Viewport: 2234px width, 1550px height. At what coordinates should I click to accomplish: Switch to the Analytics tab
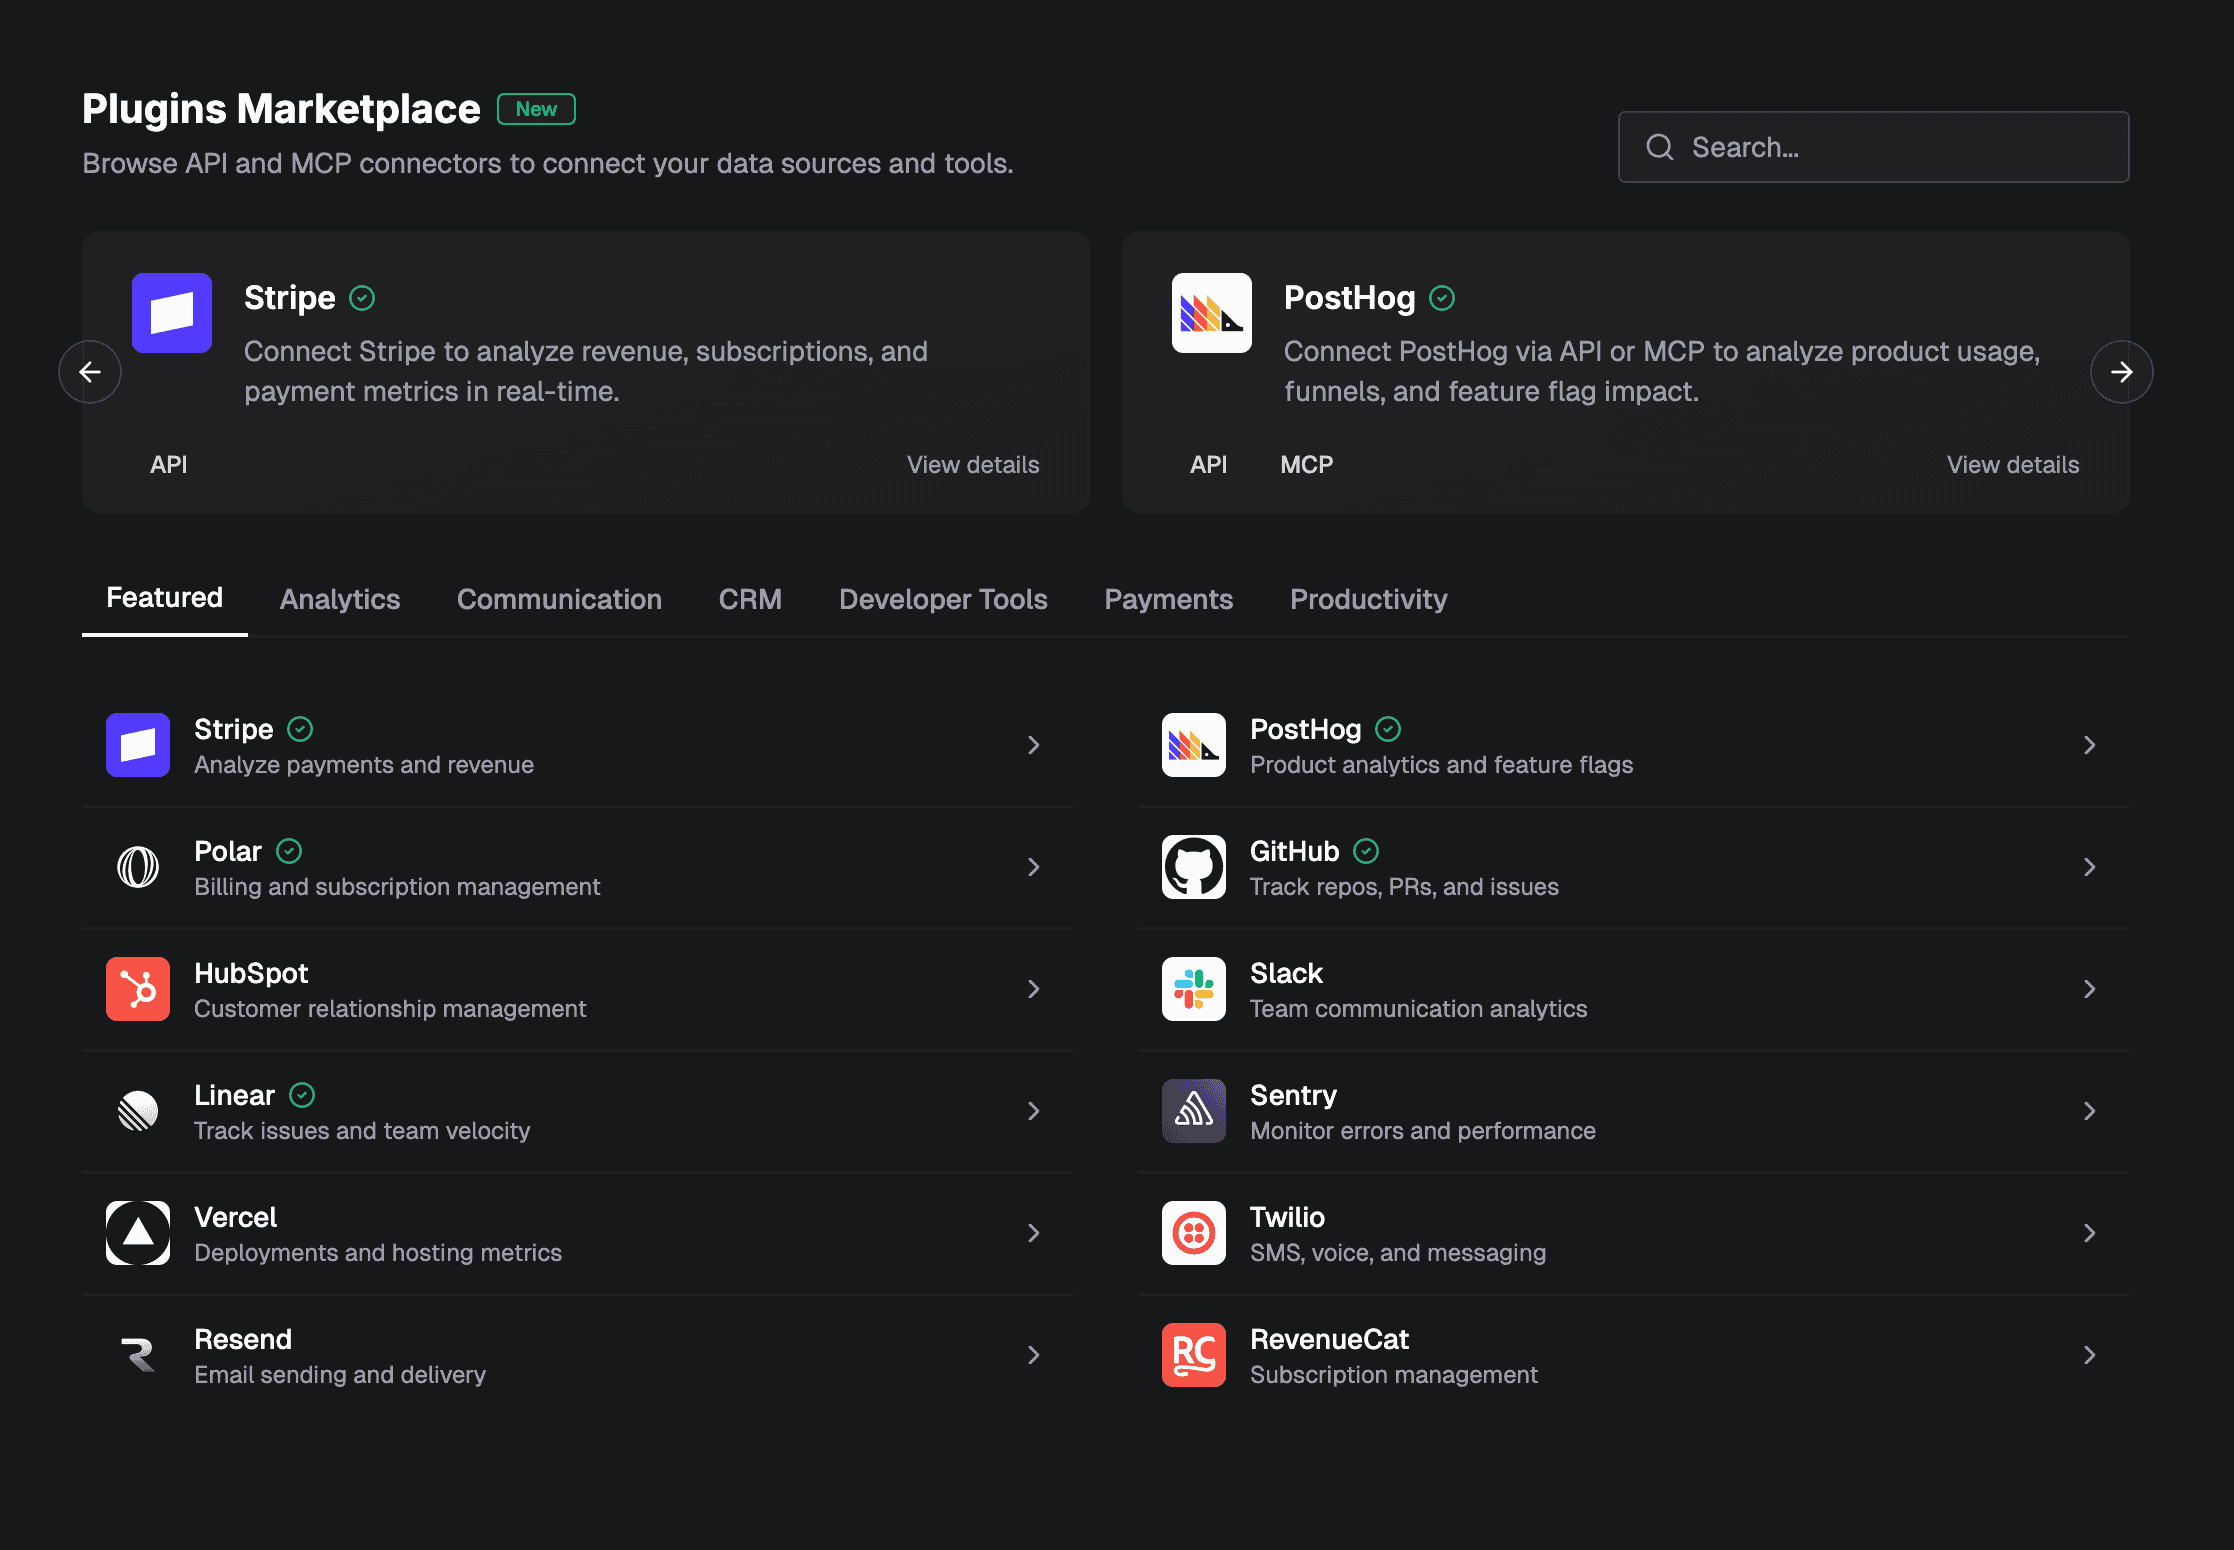(x=340, y=599)
